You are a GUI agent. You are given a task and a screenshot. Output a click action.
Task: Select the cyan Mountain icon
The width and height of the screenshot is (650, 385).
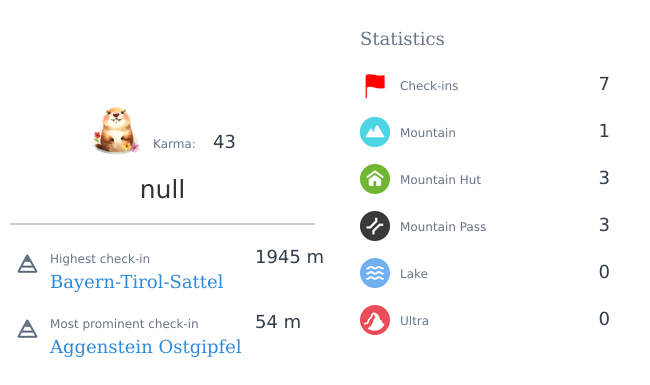[375, 132]
